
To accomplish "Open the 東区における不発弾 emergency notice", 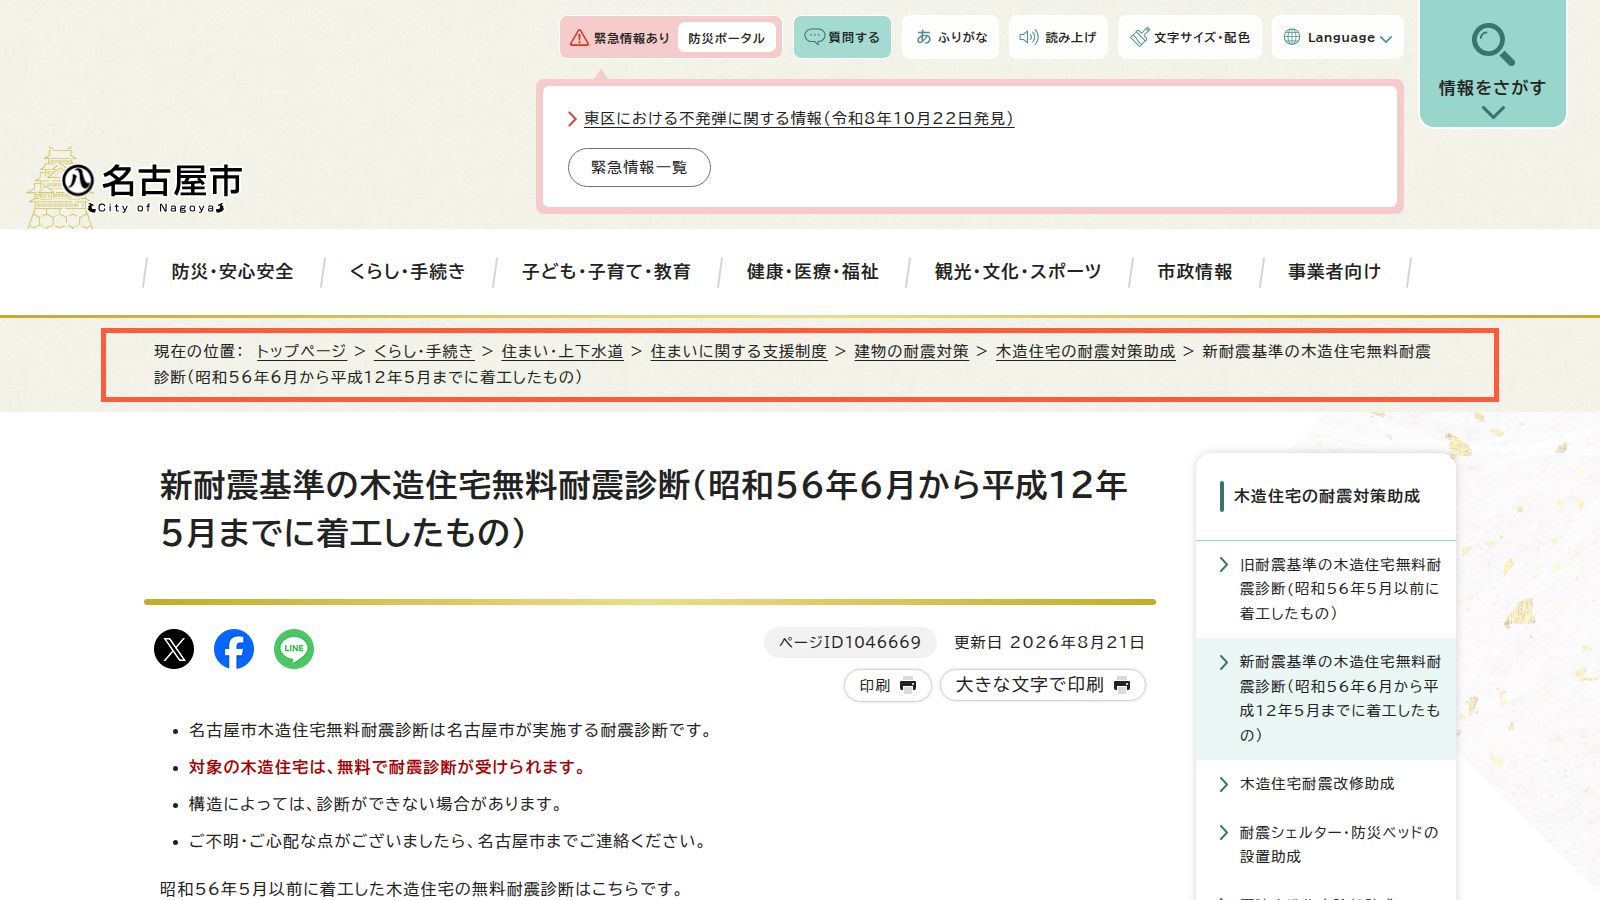I will click(x=798, y=118).
